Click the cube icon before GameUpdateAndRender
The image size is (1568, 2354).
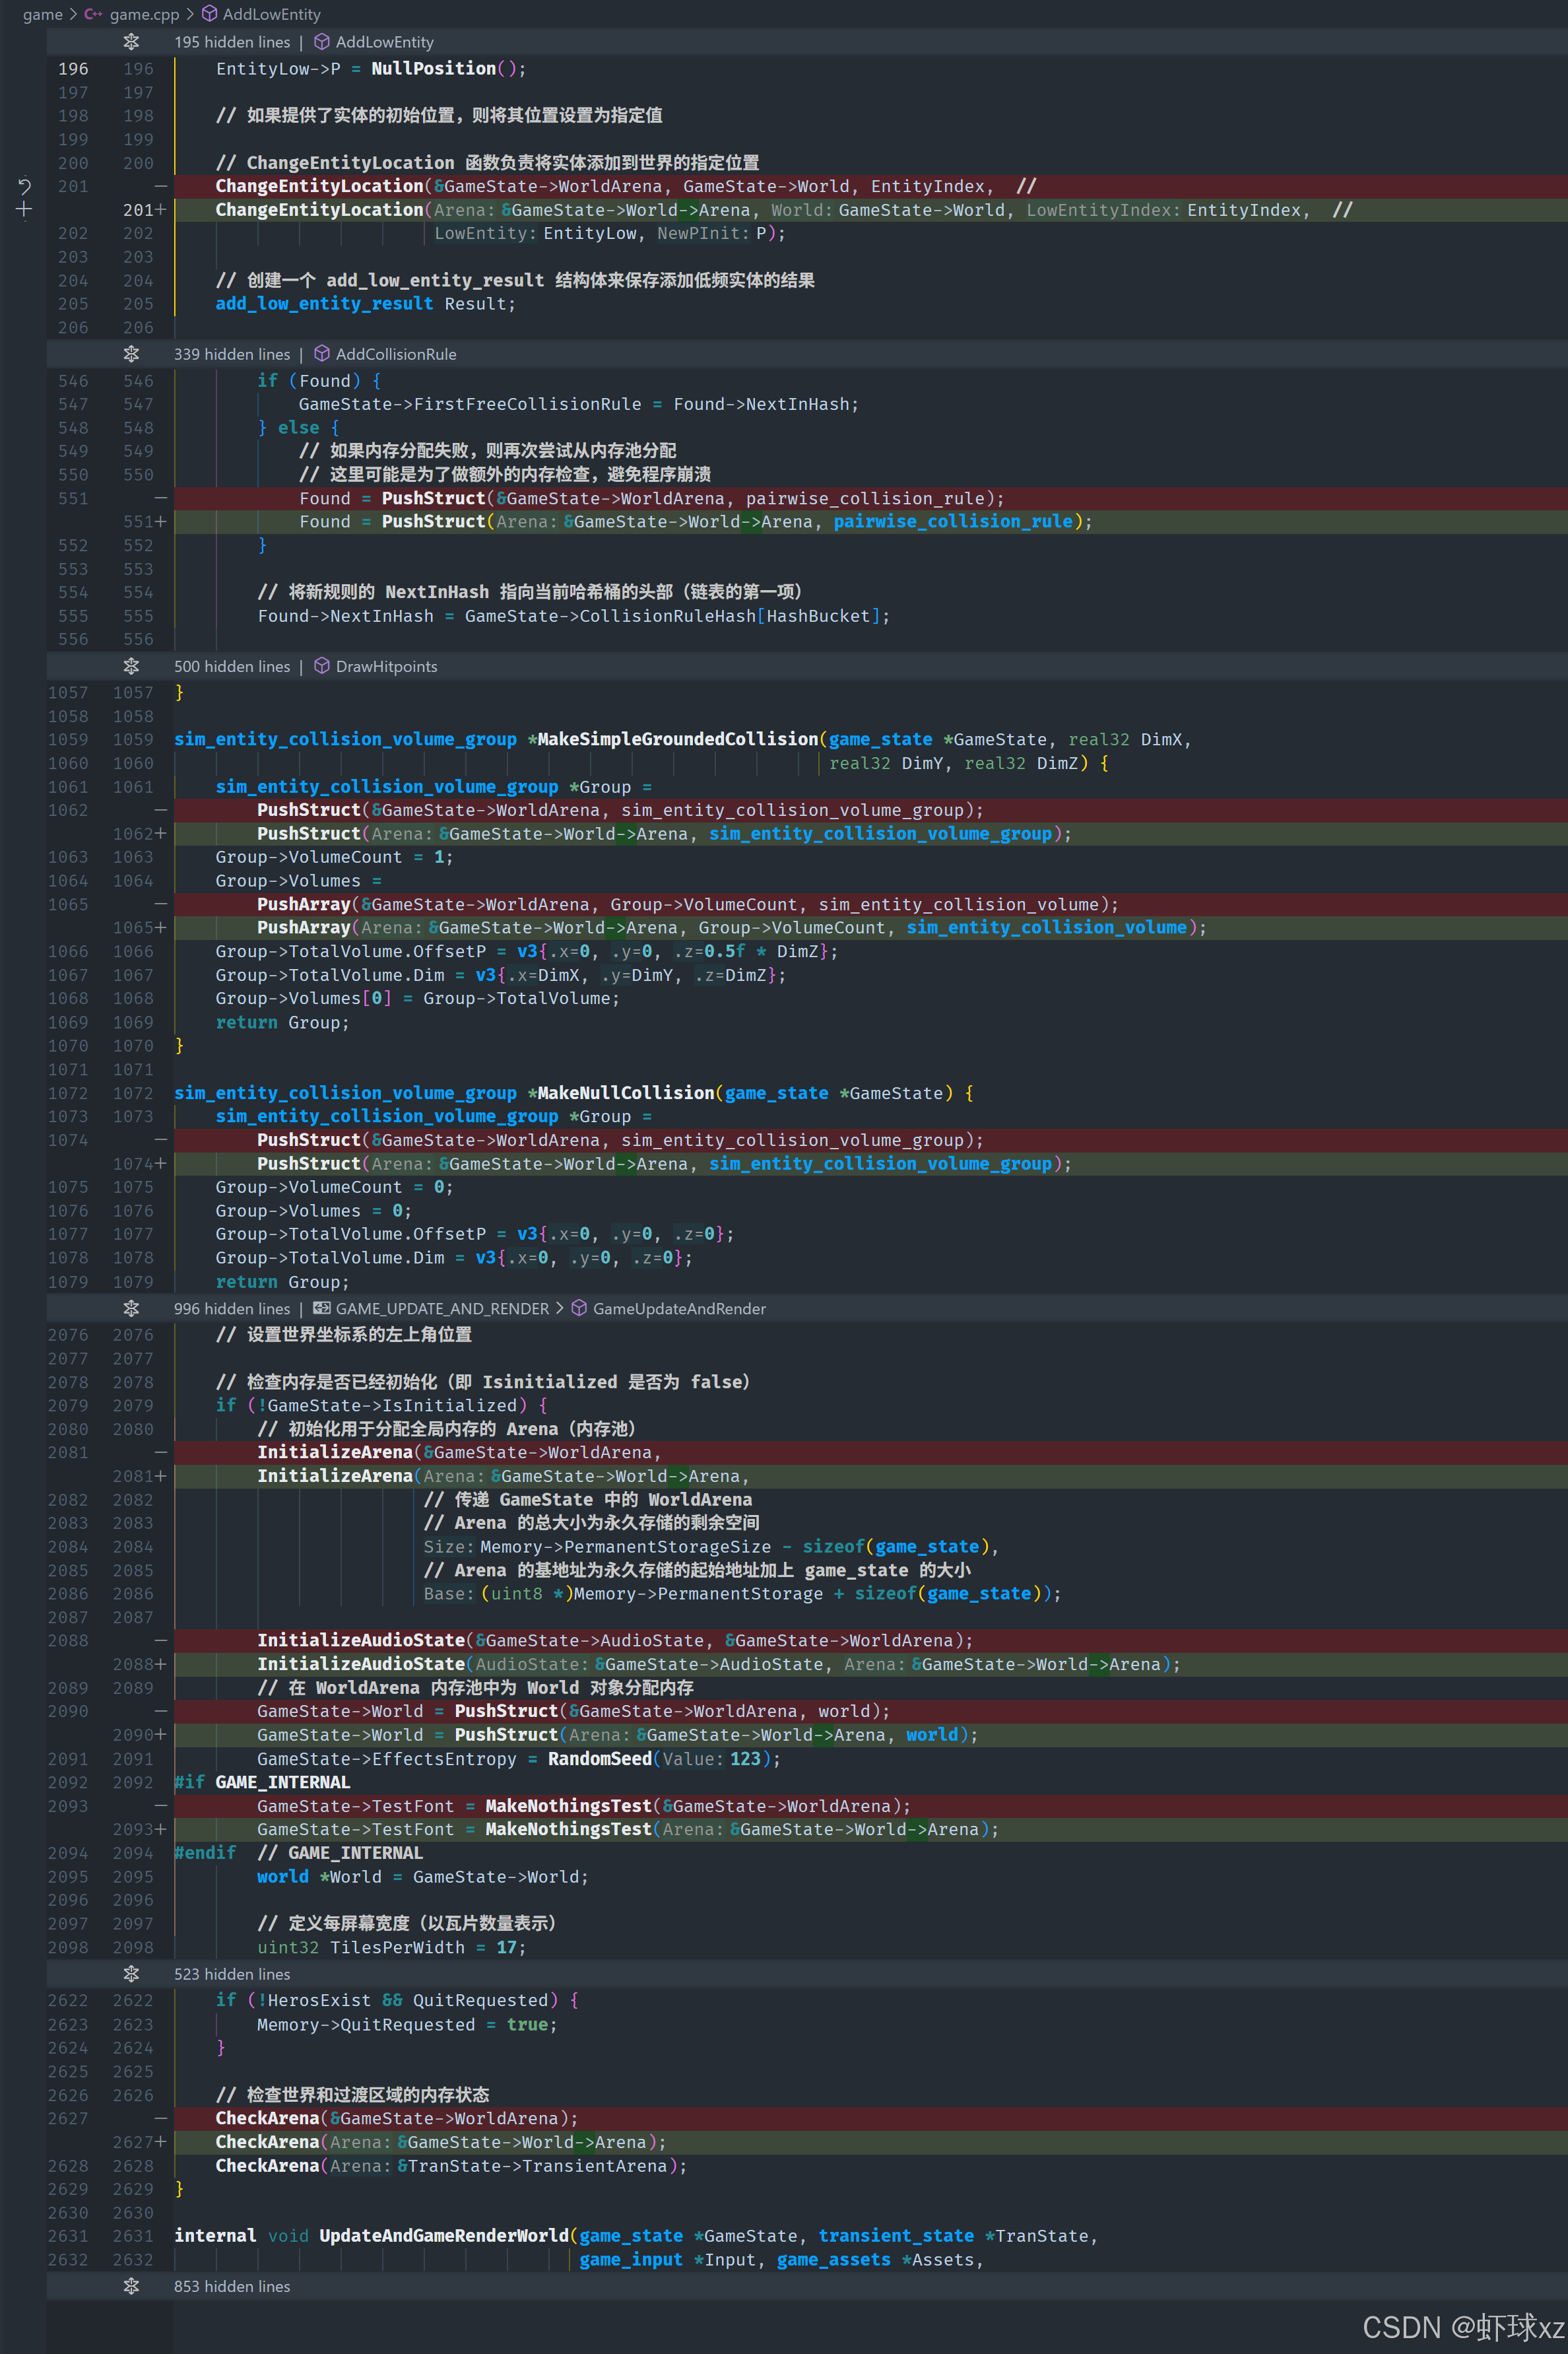579,1308
